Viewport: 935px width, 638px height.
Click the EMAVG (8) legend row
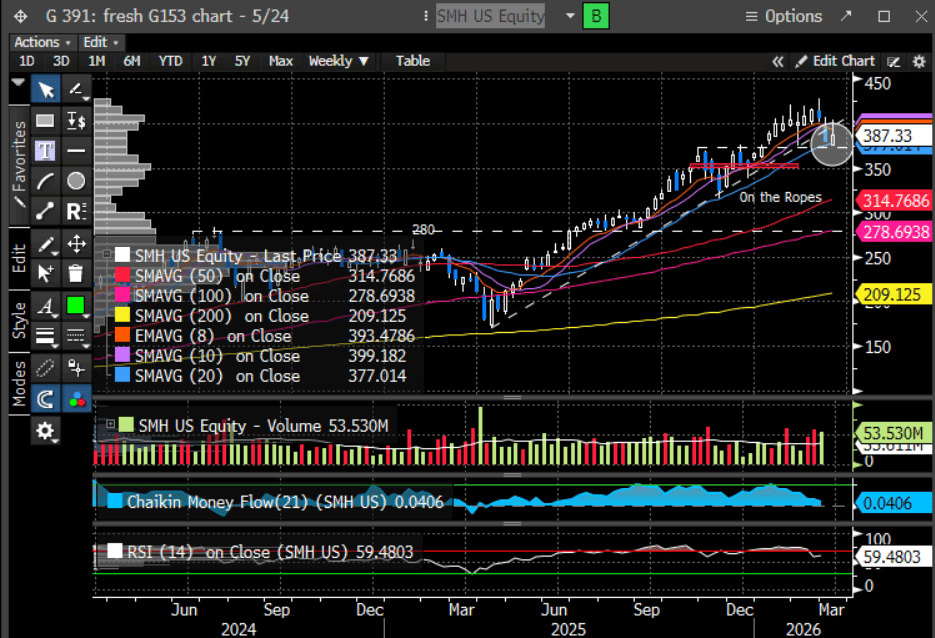pyautogui.click(x=262, y=336)
